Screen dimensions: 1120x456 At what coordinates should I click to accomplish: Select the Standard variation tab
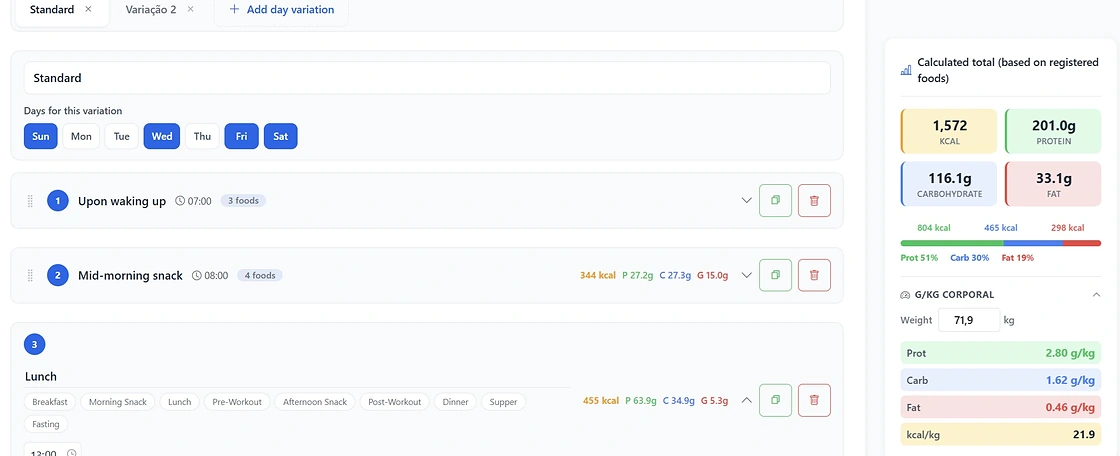pyautogui.click(x=51, y=9)
